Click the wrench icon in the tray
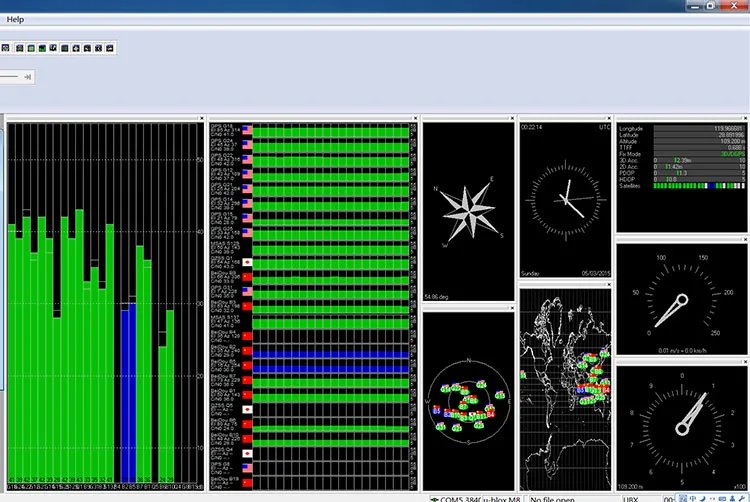The height and width of the screenshot is (502, 750). click(741, 499)
